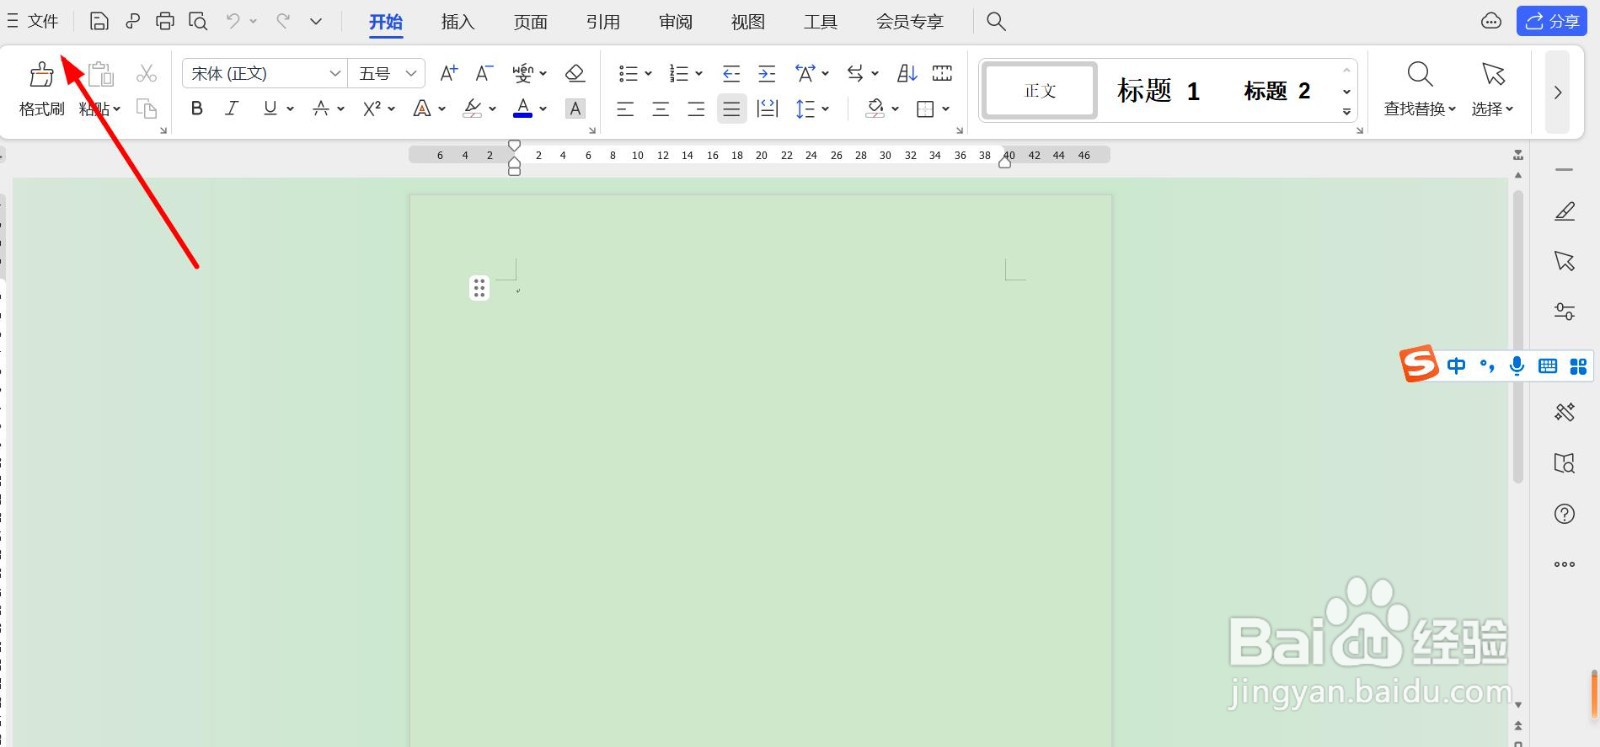Click the sidebar more options dots
Image resolution: width=1600 pixels, height=747 pixels.
pyautogui.click(x=1565, y=564)
